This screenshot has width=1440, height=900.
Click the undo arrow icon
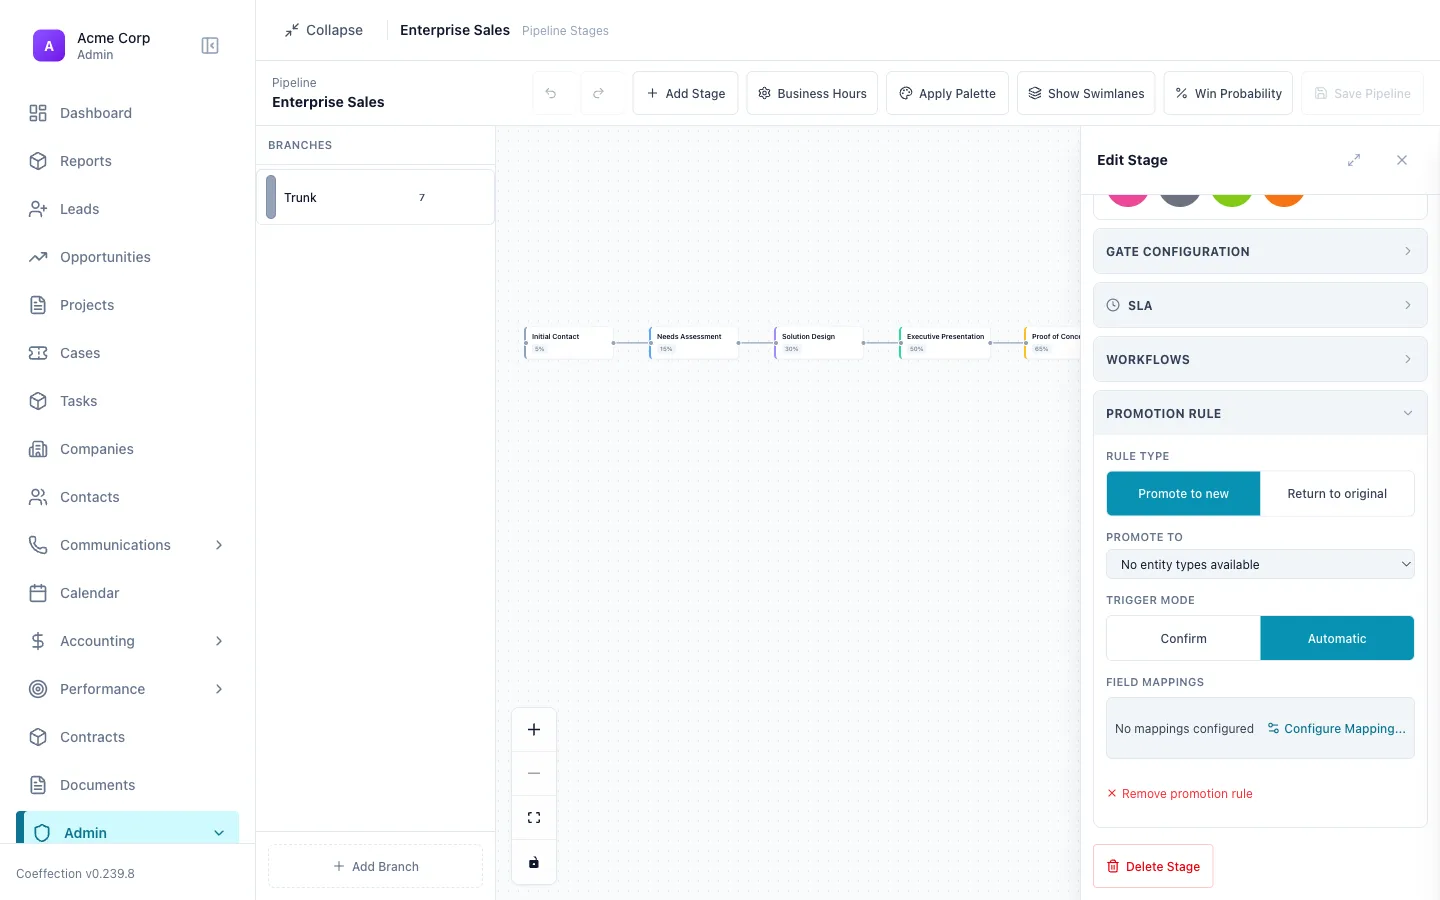551,93
